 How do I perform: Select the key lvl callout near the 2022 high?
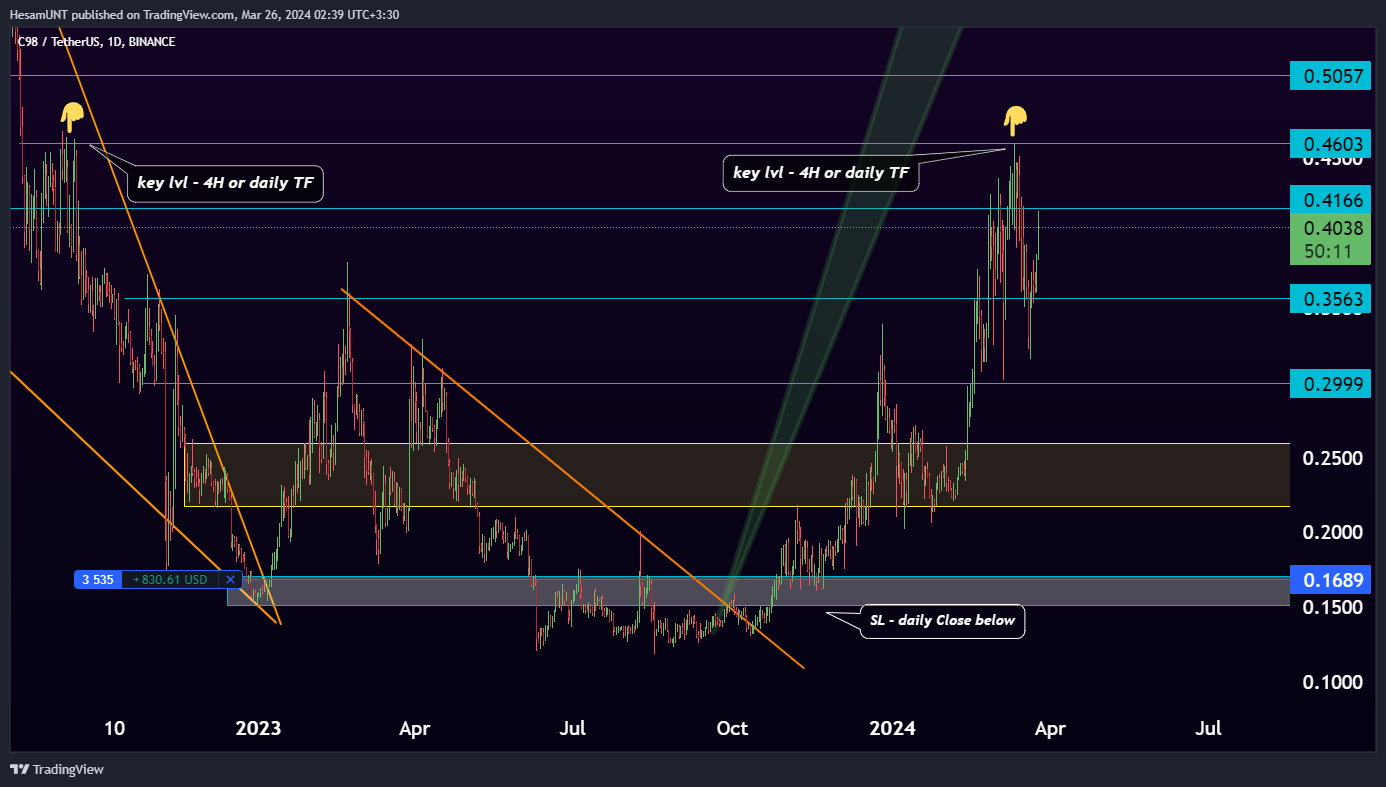[x=224, y=183]
